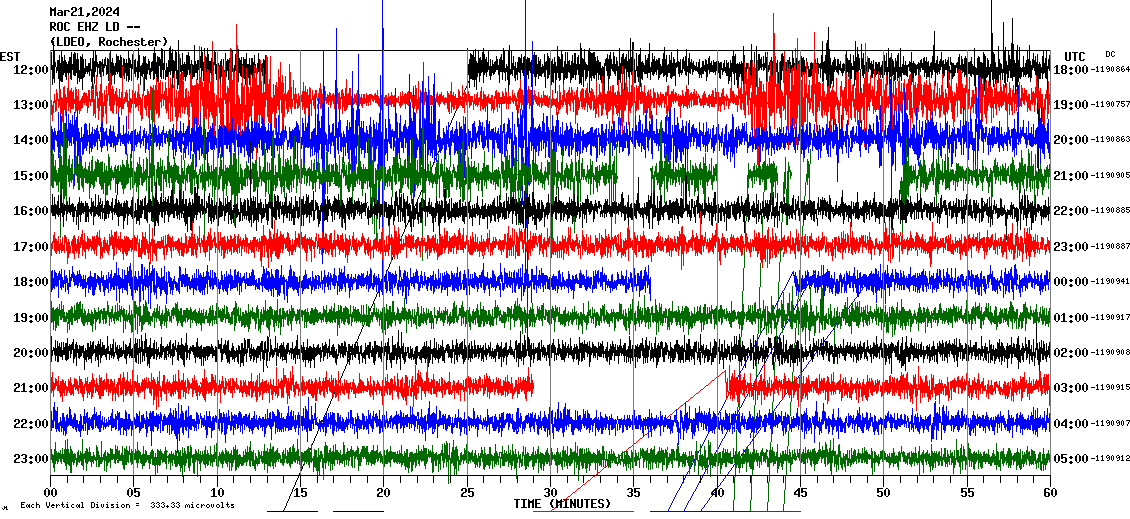This screenshot has width=1130, height=519.
Task: Click the Mar21,2024 date label
Action: click(83, 12)
